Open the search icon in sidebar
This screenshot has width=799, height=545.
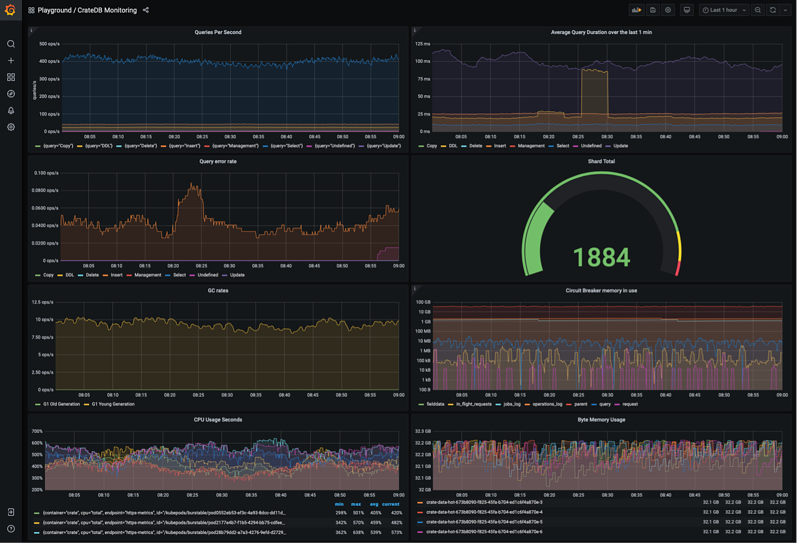[x=11, y=44]
